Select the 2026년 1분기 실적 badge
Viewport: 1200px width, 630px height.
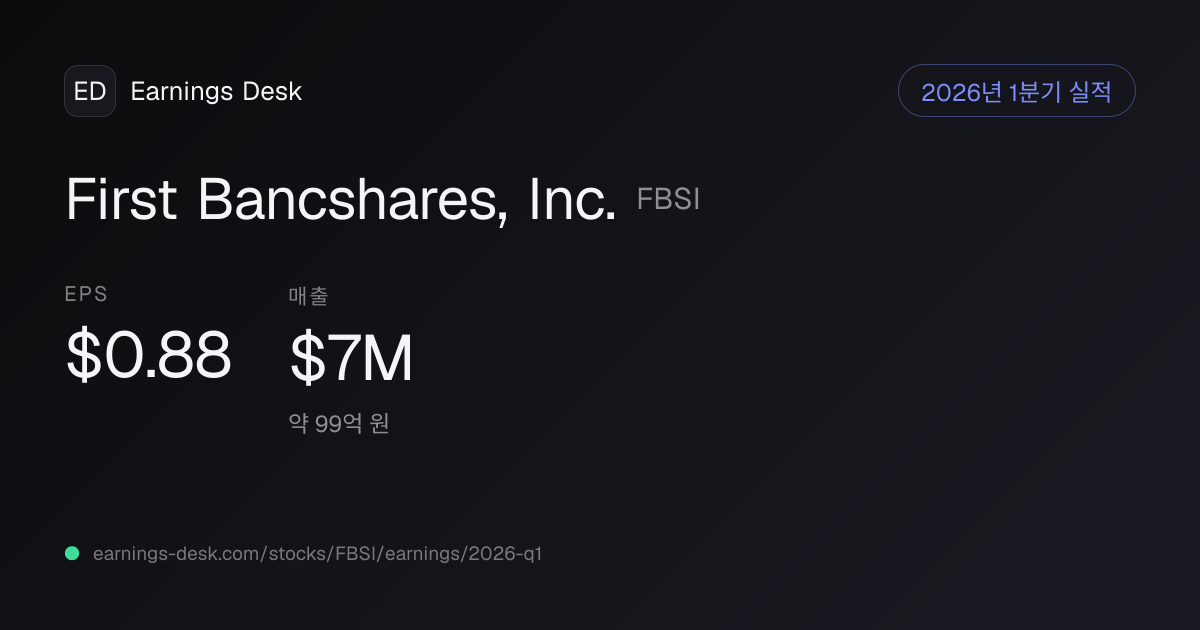(1017, 91)
